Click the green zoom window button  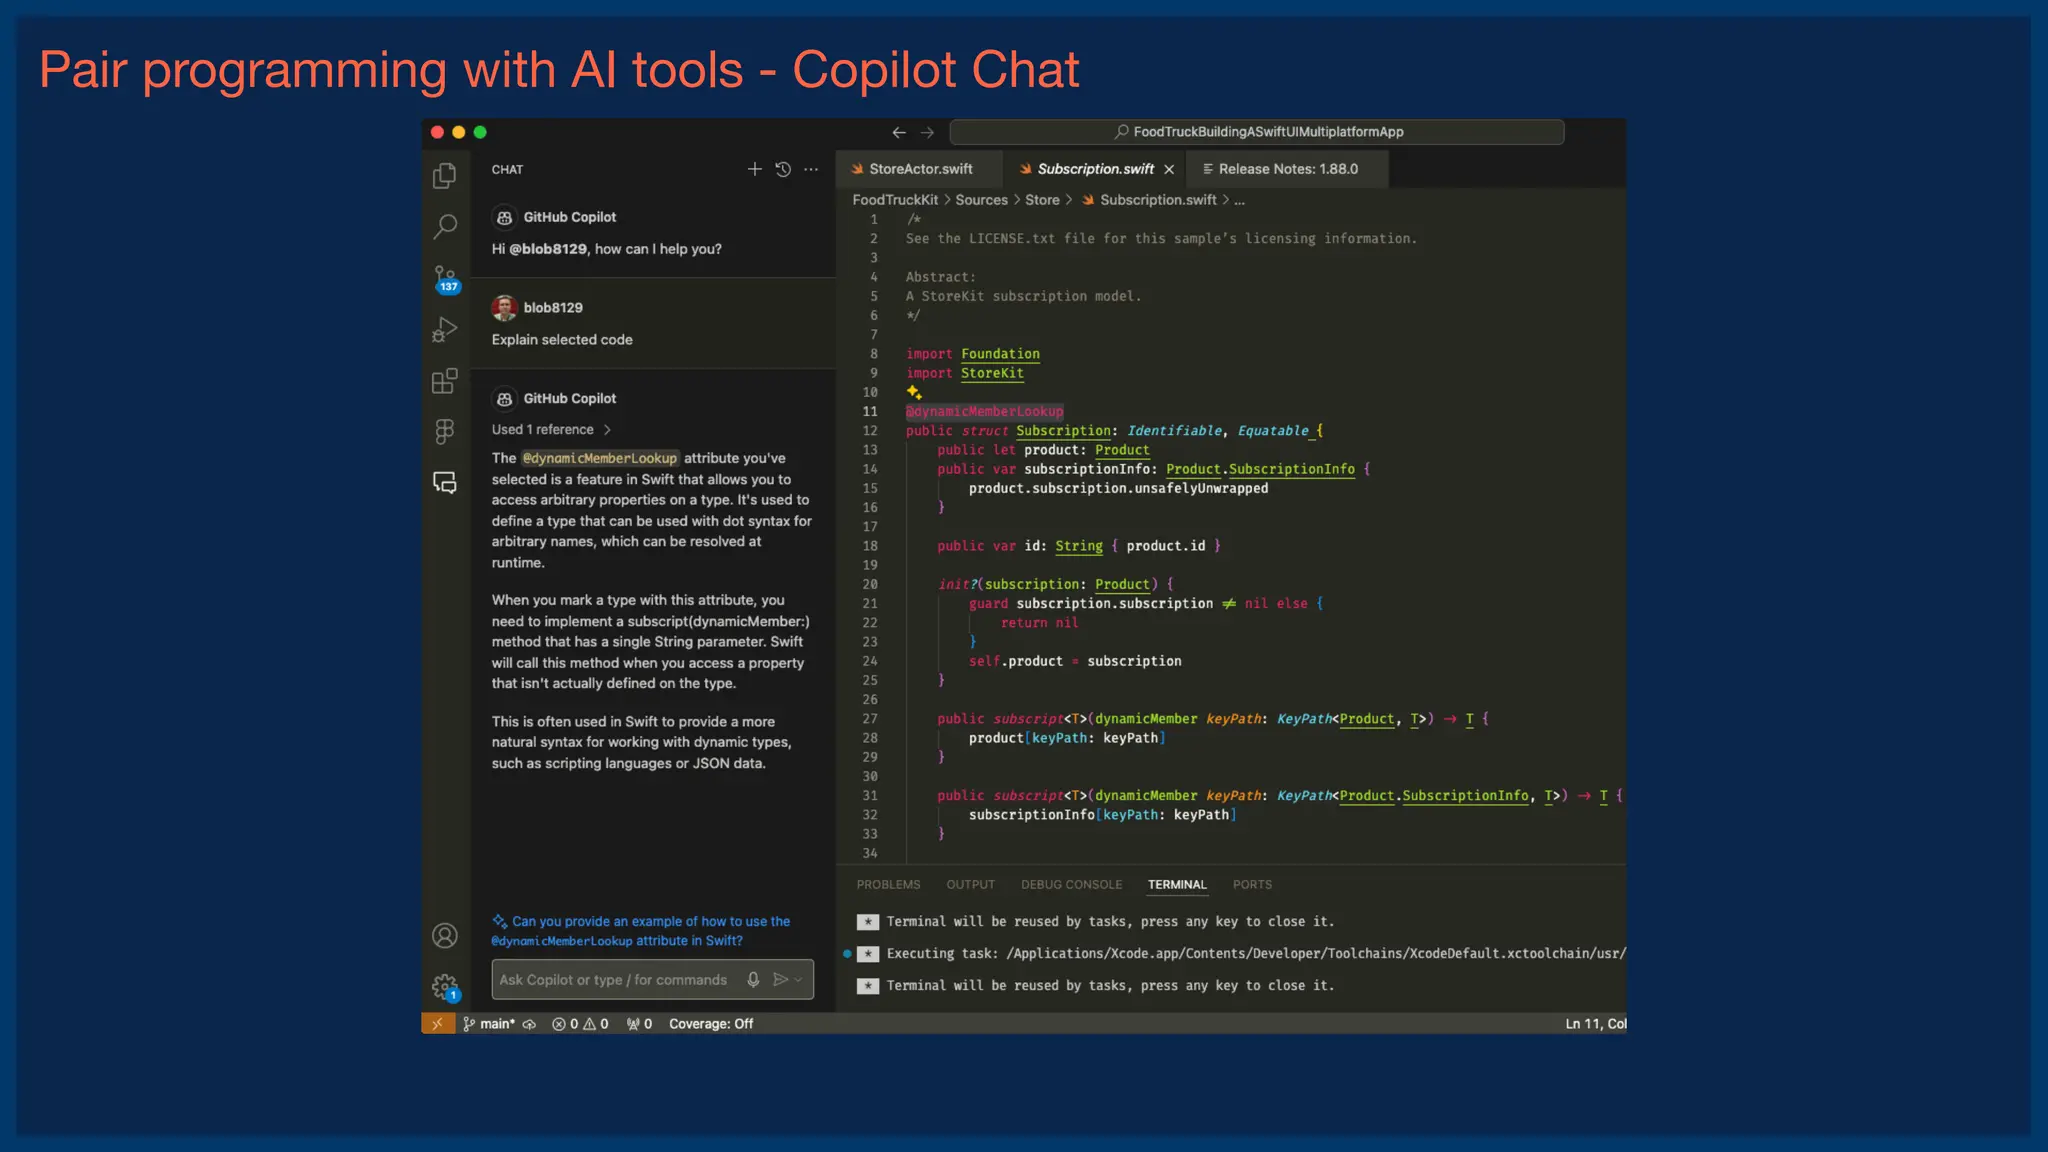[x=480, y=132]
